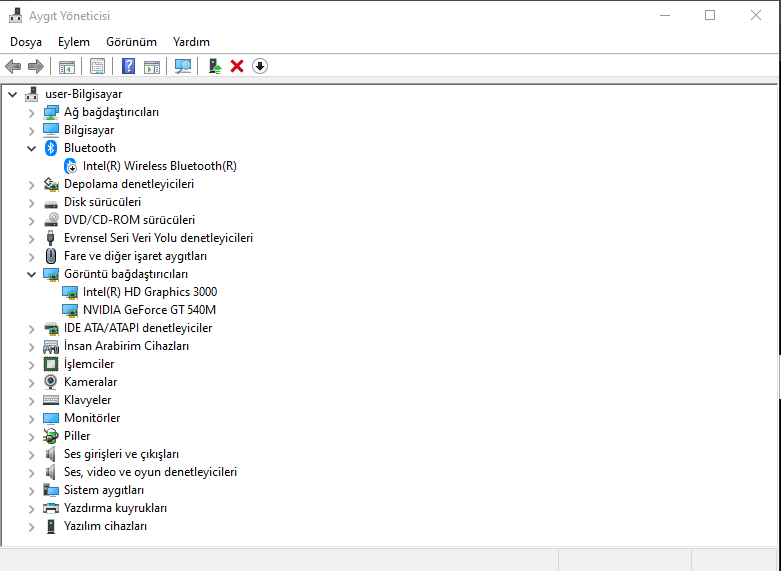Open the Eylem menu
781x571 pixels.
pos(74,42)
